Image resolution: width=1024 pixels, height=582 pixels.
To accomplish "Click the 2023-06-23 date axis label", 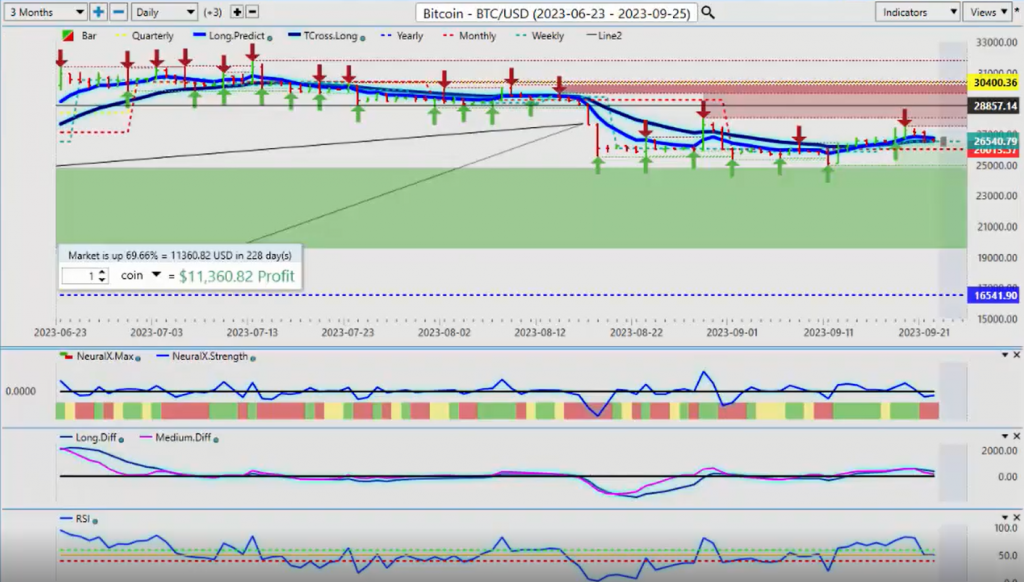I will (x=60, y=332).
